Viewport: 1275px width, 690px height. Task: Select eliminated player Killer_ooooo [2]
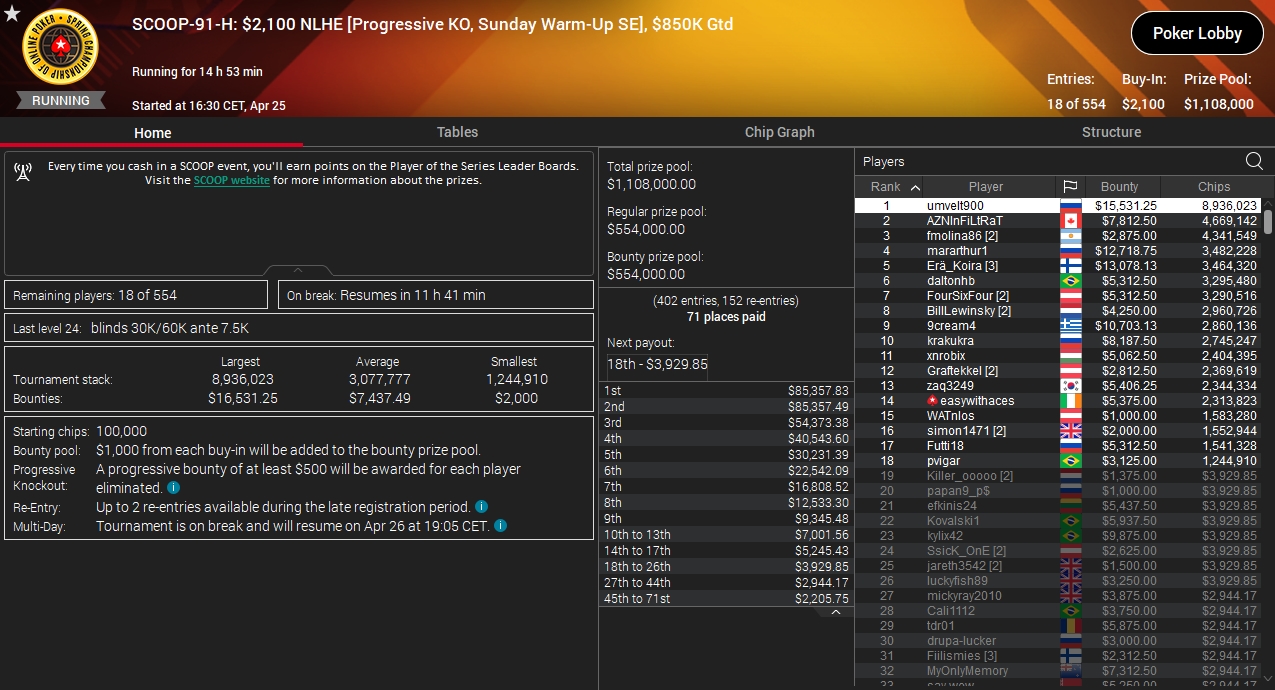pyautogui.click(x=1058, y=476)
